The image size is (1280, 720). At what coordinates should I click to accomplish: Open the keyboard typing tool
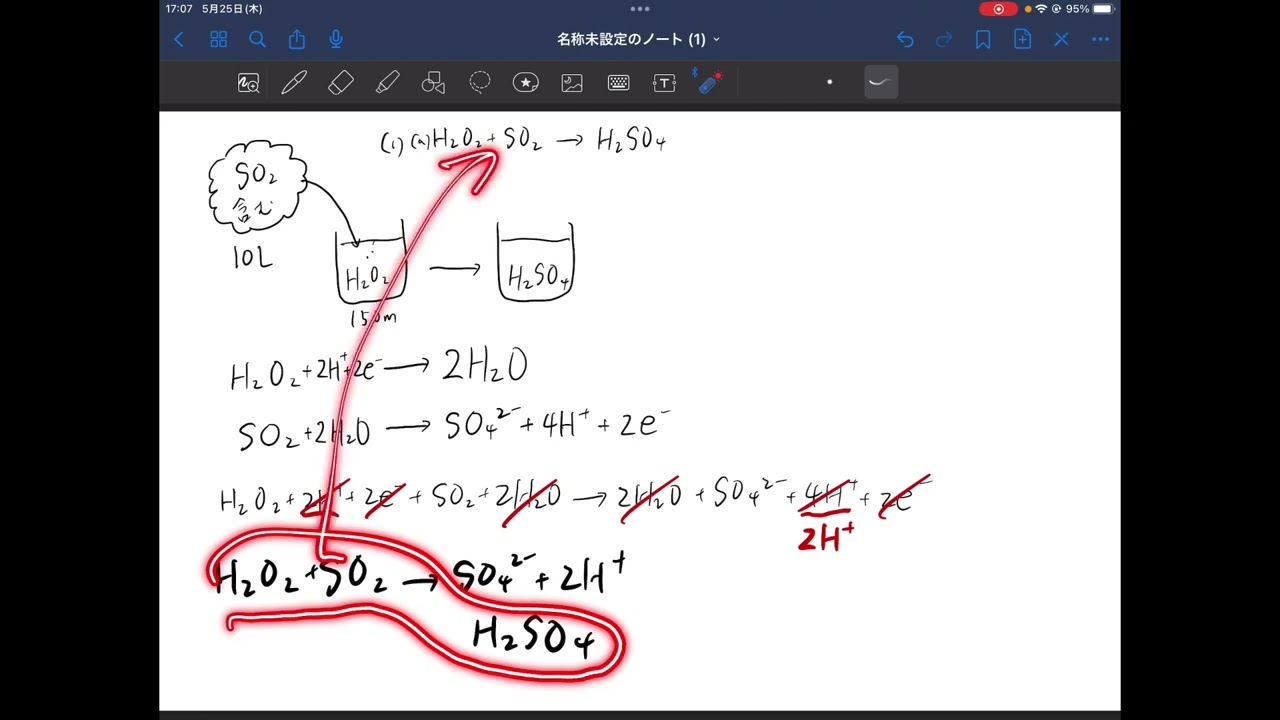(618, 83)
